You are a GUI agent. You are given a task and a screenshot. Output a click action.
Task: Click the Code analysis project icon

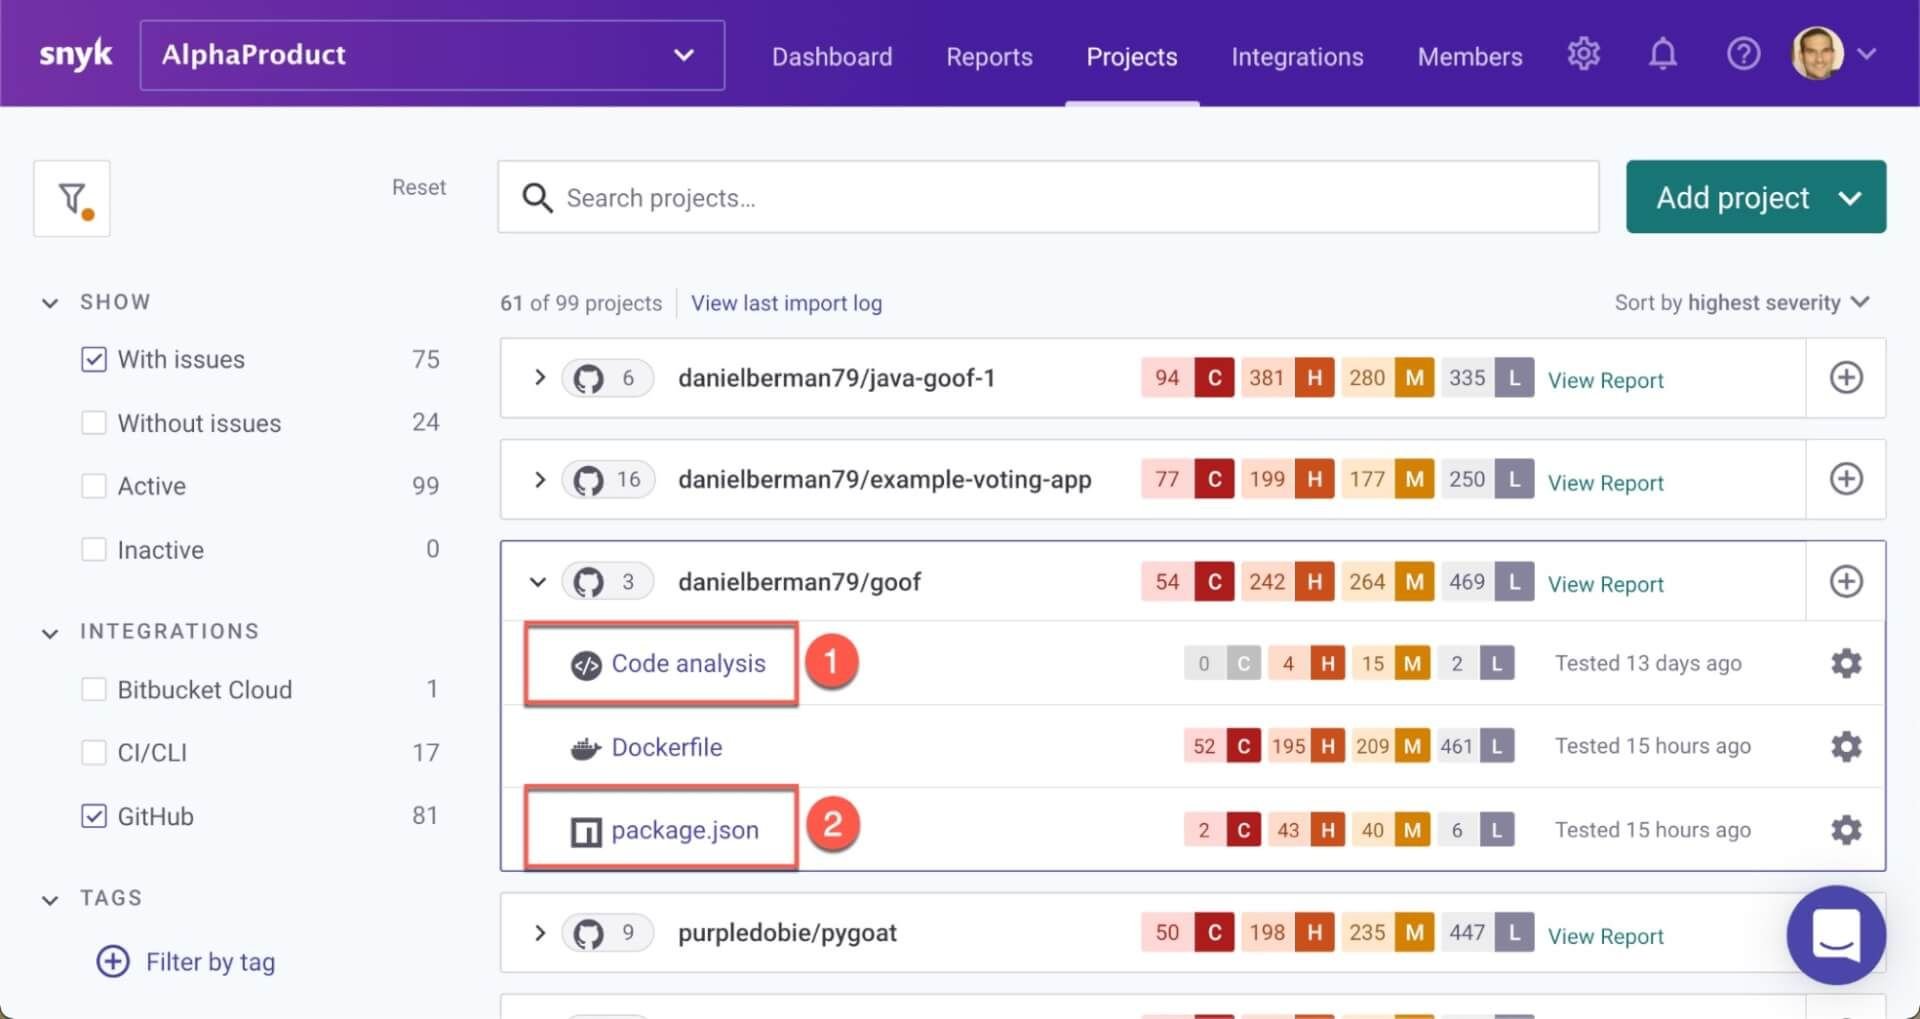tap(587, 662)
